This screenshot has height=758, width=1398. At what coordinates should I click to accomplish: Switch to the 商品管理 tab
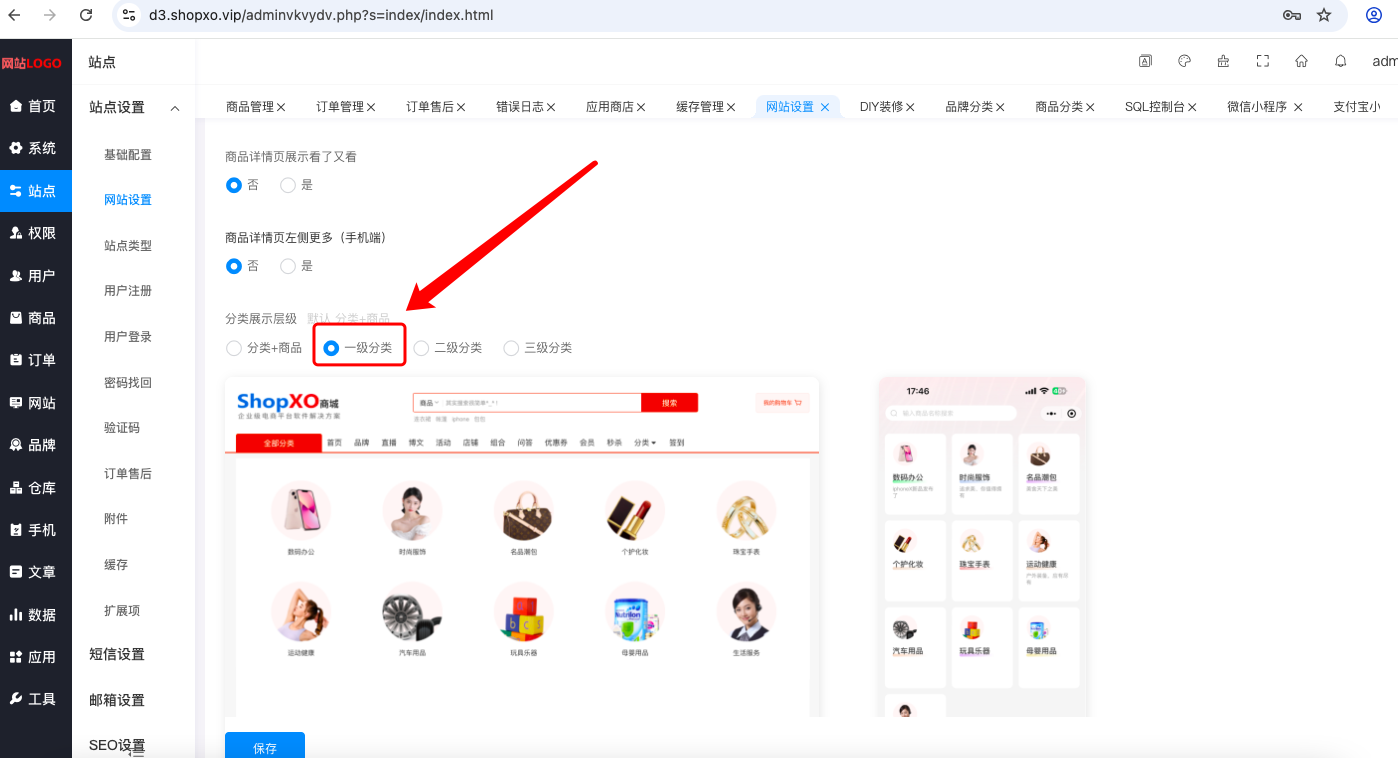tap(249, 107)
